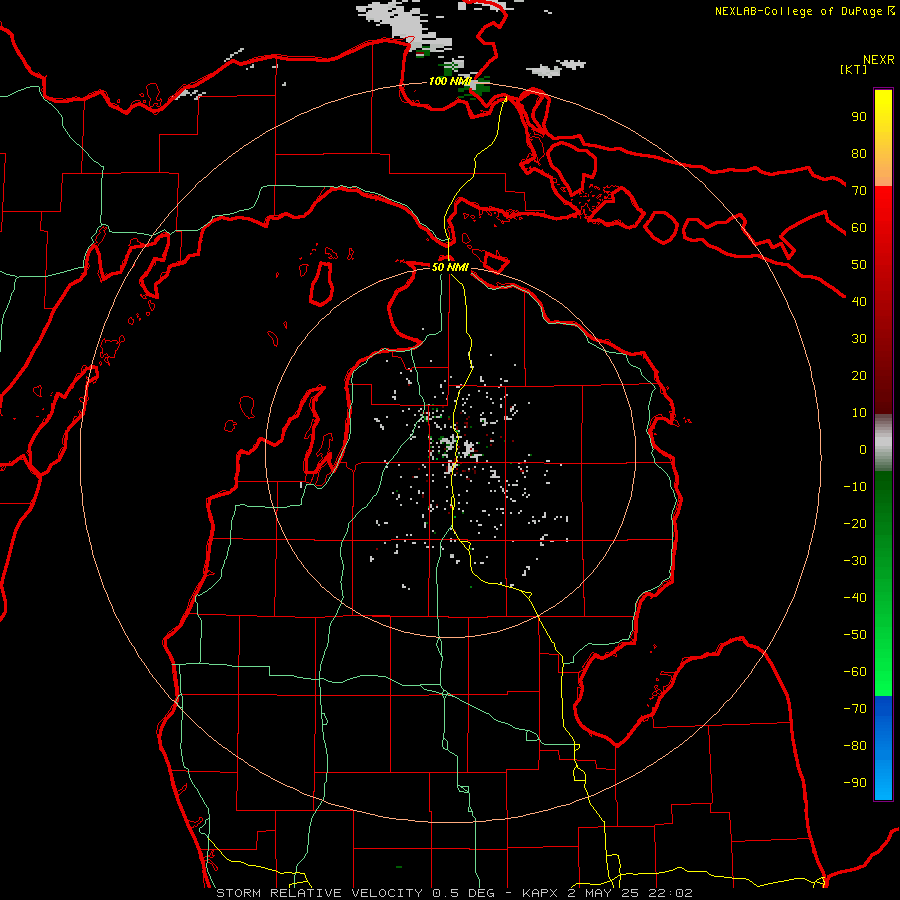Screen dimensions: 900x900
Task: Click the -50 value on the velocity scale
Action: coord(855,635)
